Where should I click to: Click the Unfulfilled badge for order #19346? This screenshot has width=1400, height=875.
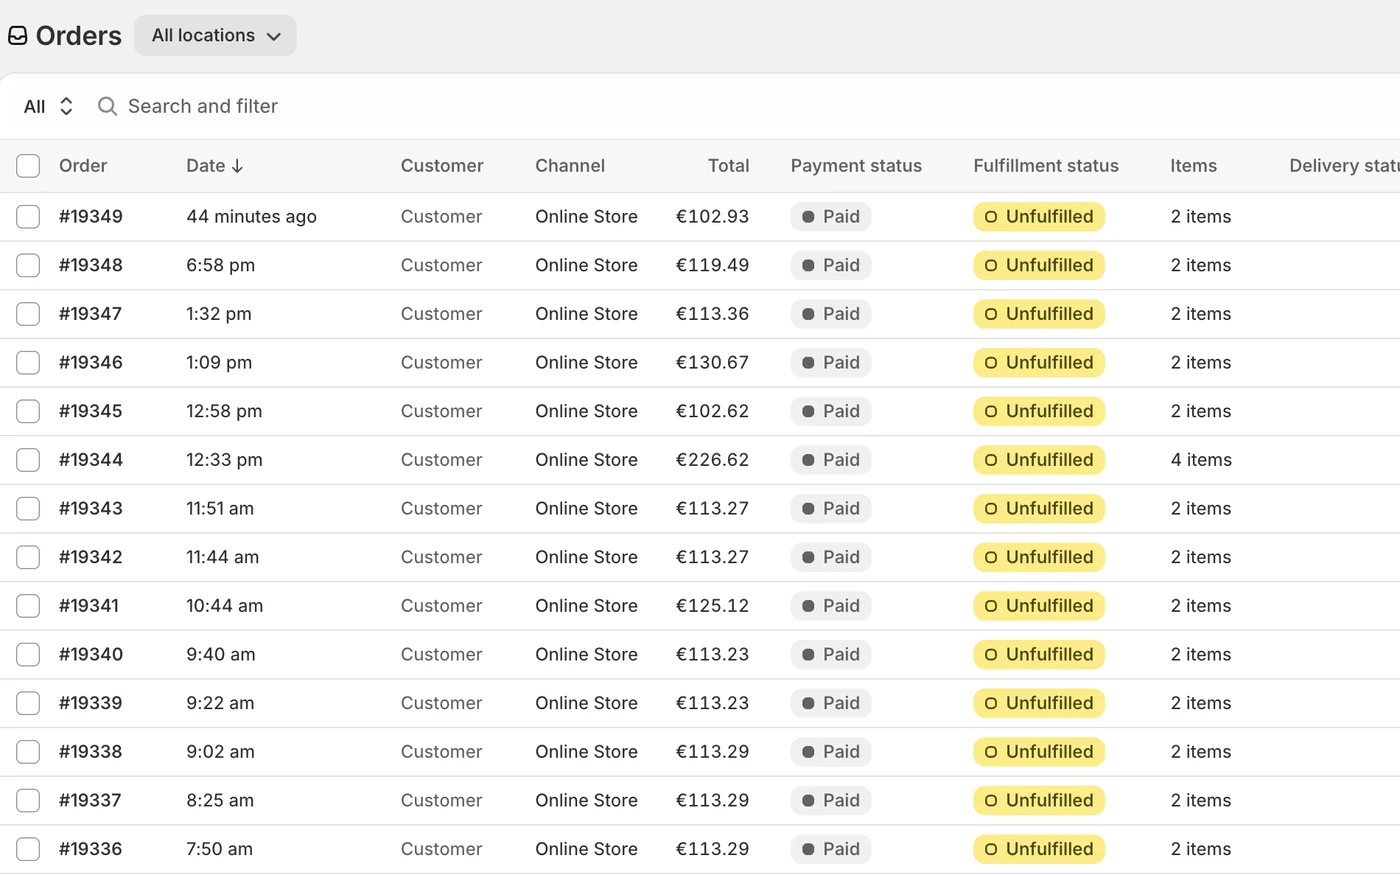pos(1039,363)
